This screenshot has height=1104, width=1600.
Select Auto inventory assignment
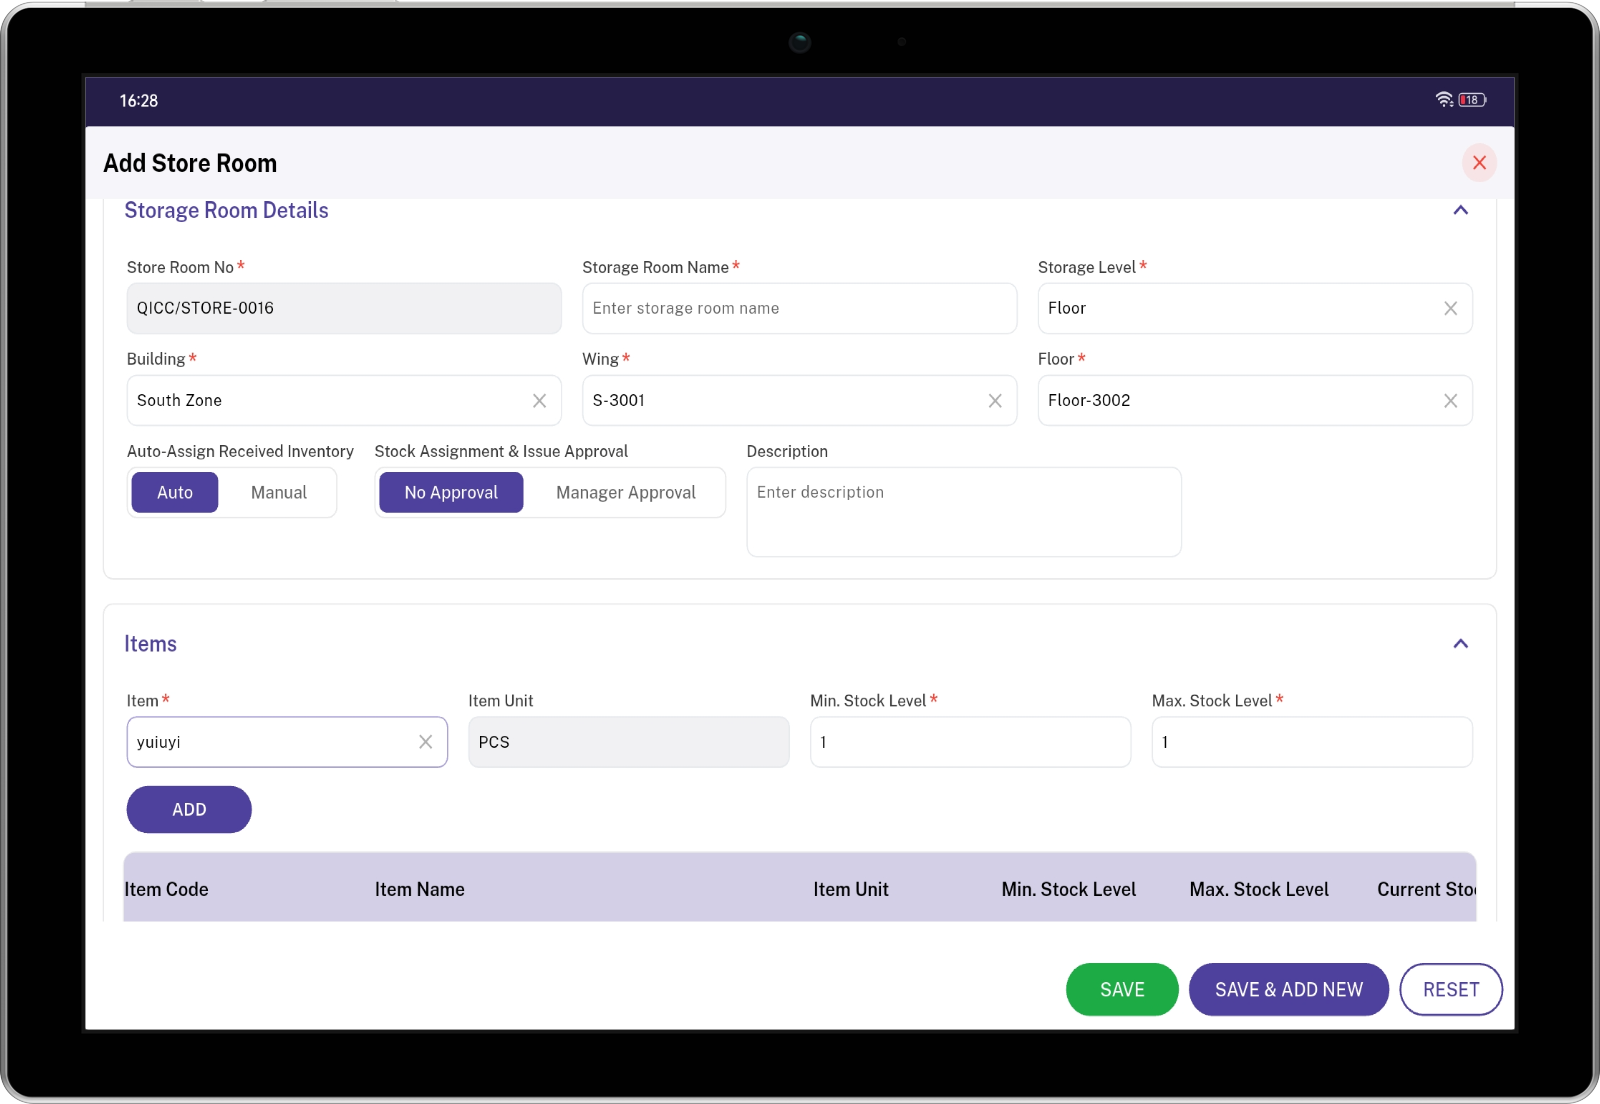tap(175, 493)
